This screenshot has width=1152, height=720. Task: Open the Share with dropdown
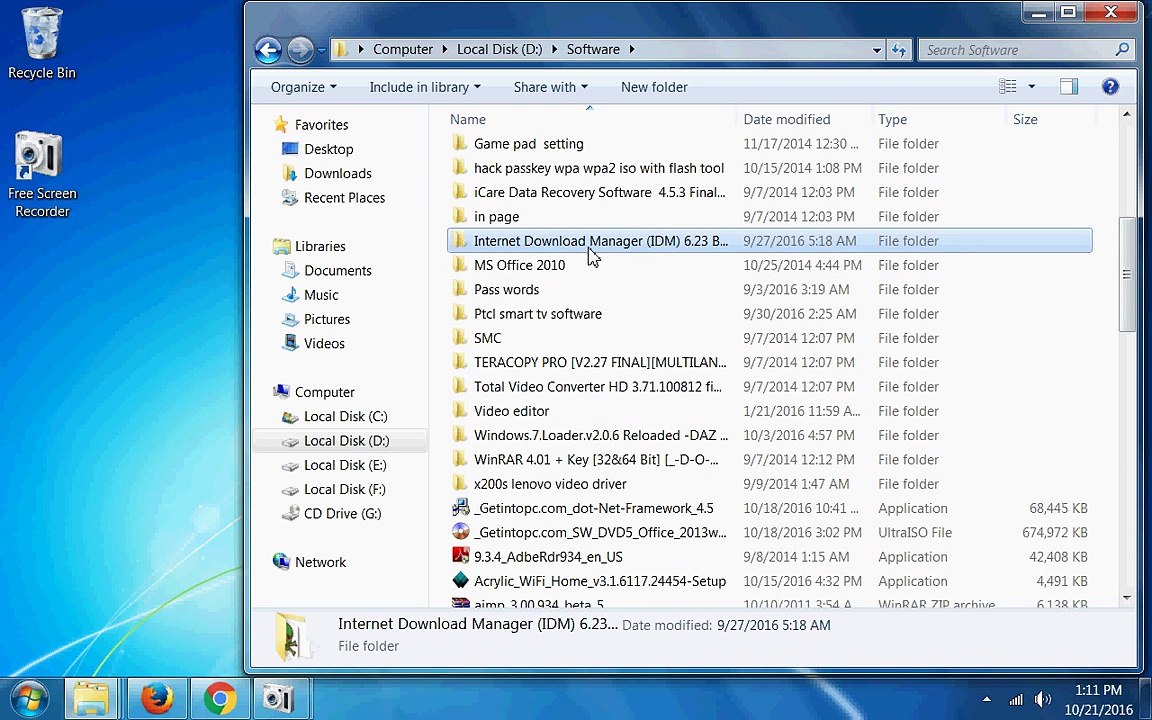tap(550, 87)
